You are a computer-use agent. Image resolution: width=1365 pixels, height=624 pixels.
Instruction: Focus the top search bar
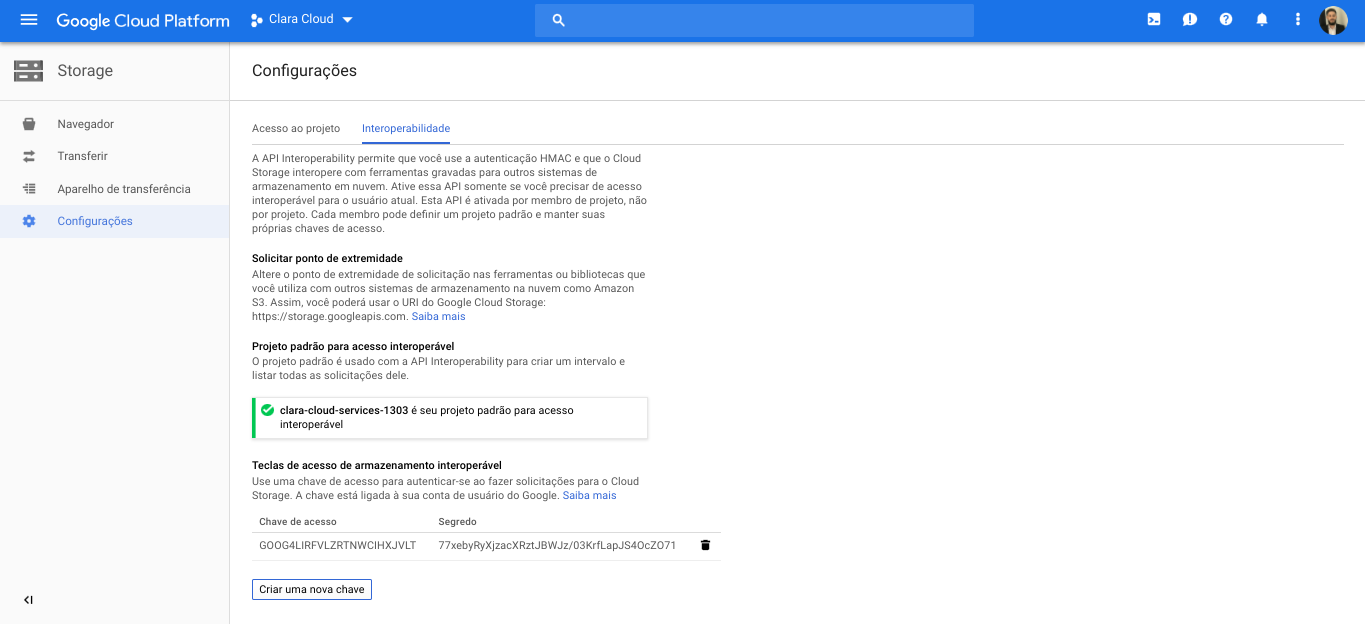click(754, 20)
